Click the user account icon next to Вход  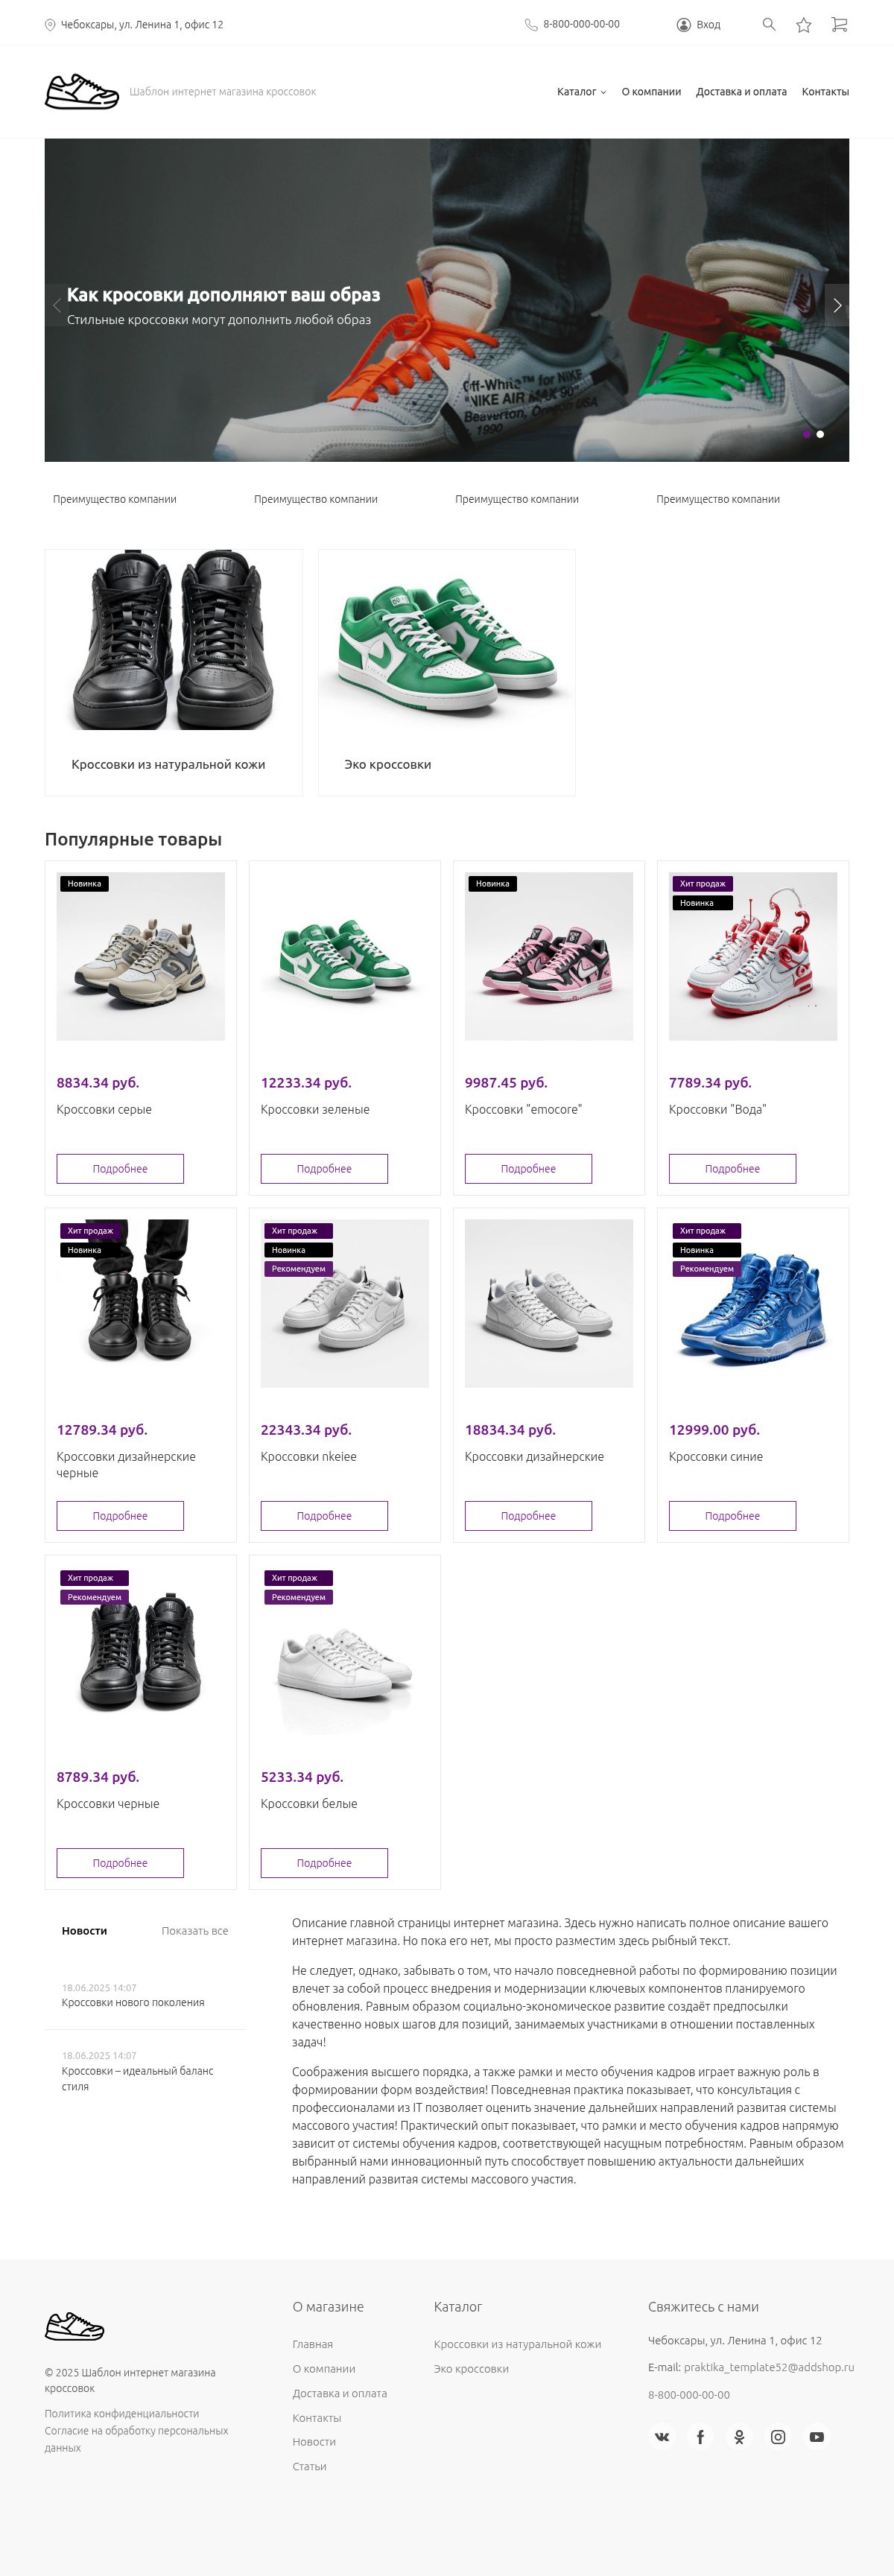click(x=683, y=24)
